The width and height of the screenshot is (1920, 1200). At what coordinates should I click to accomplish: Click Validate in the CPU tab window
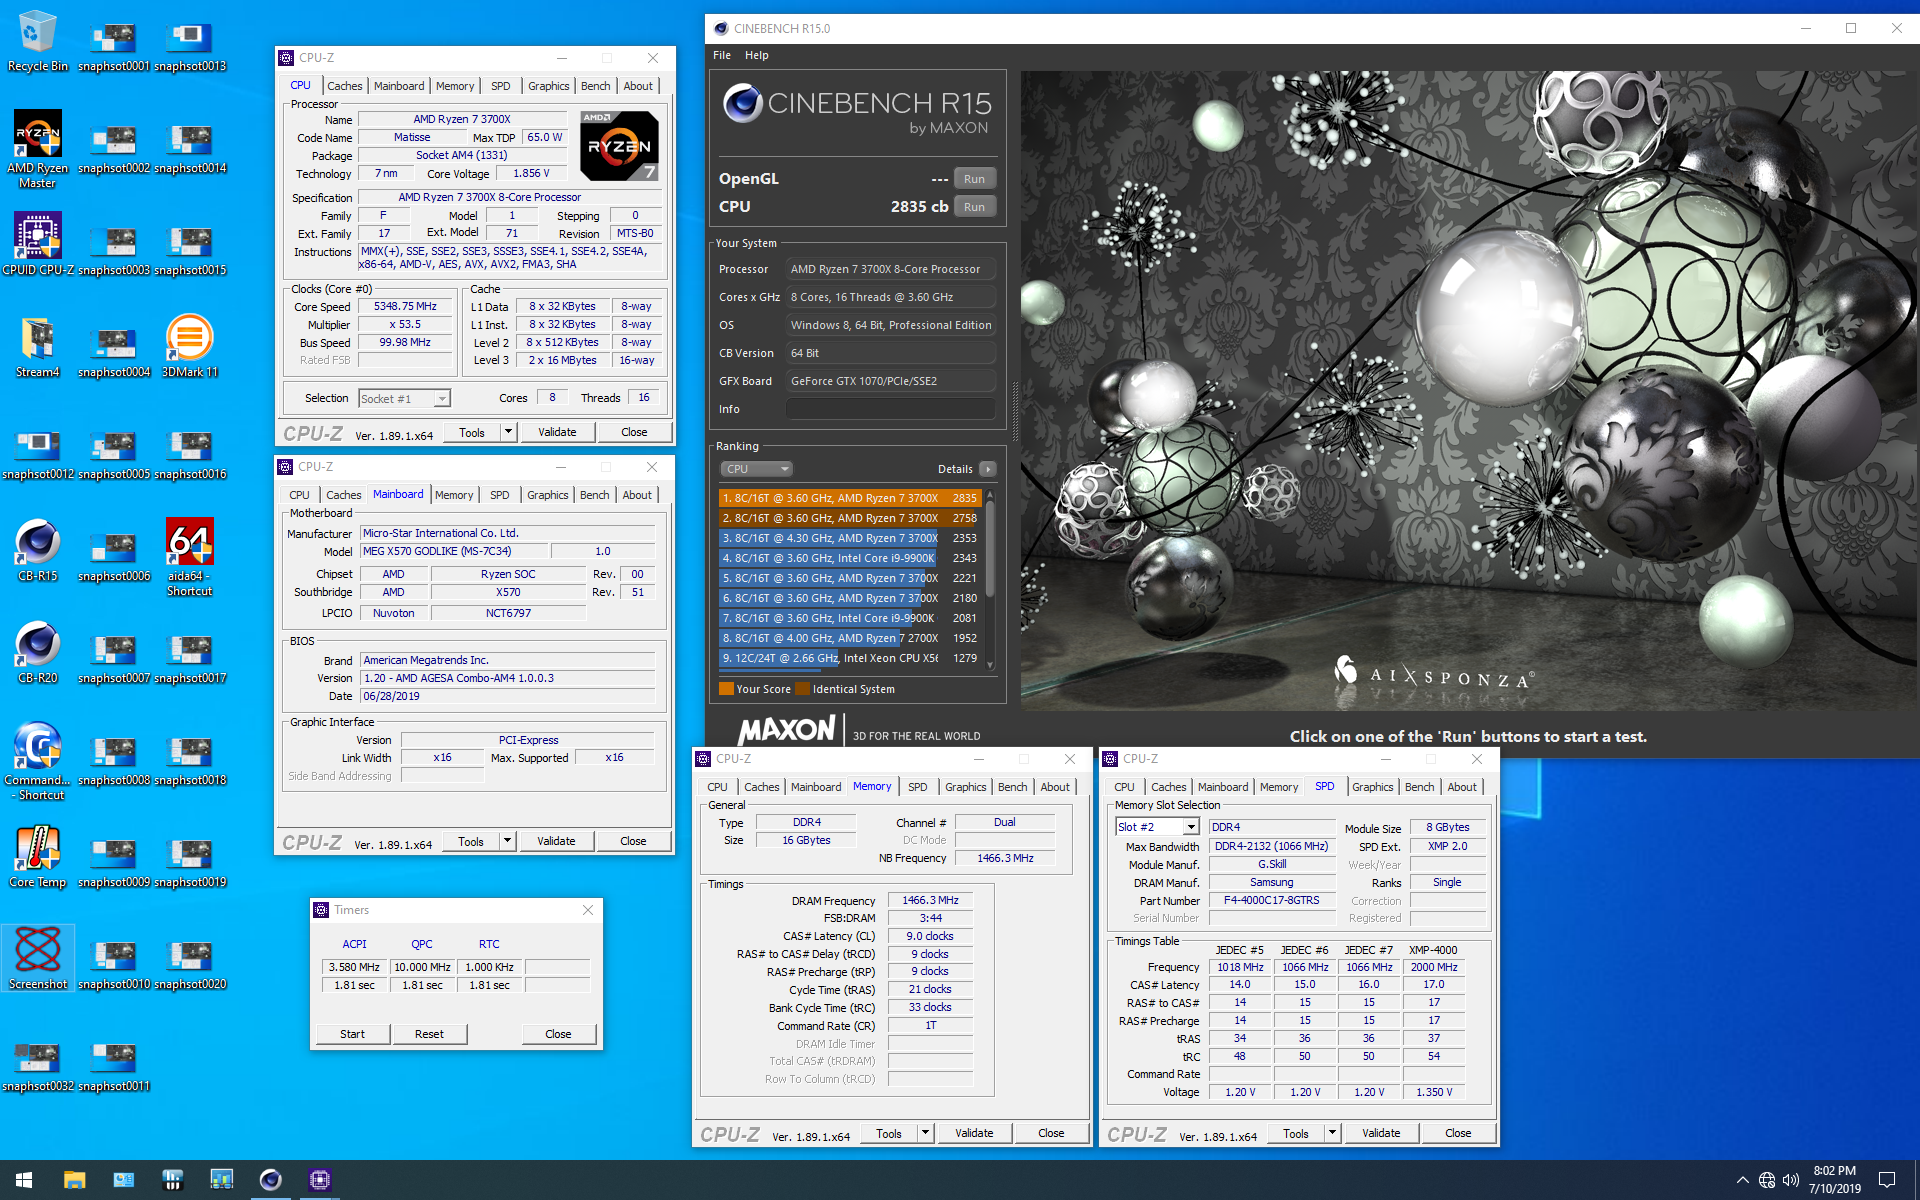[557, 432]
